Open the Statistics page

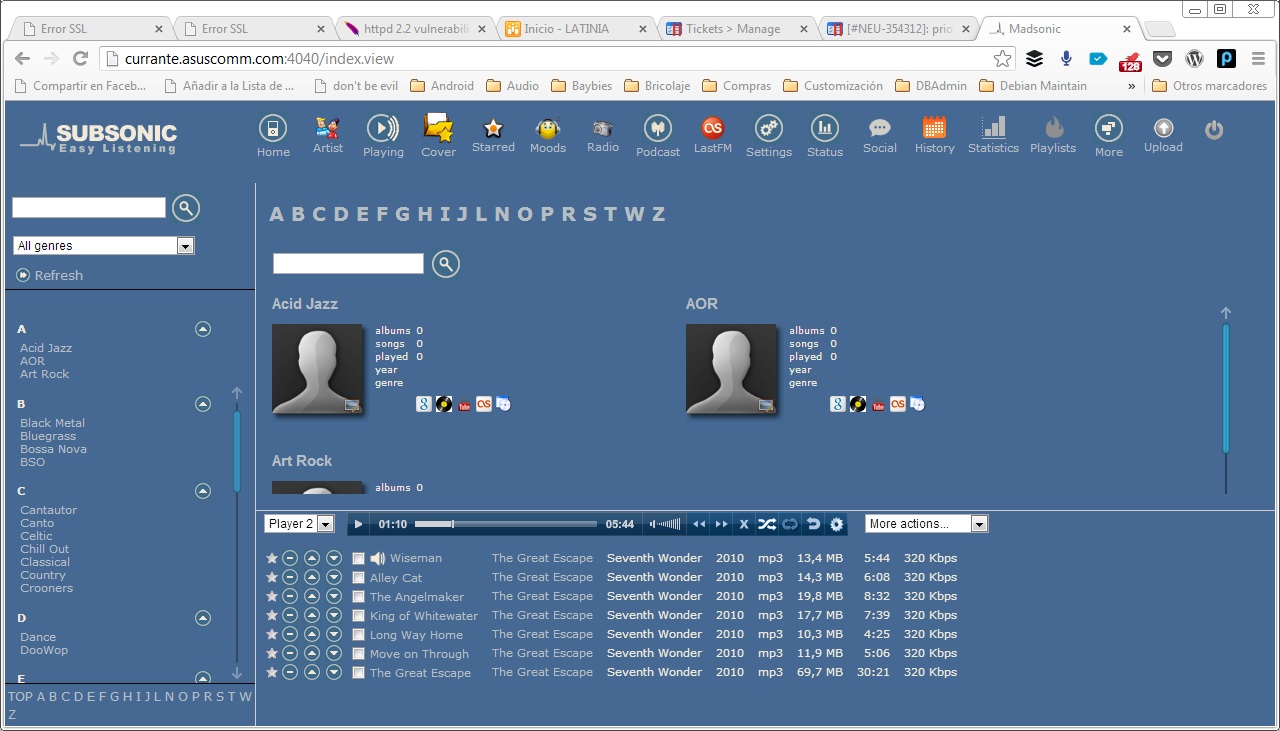click(993, 135)
